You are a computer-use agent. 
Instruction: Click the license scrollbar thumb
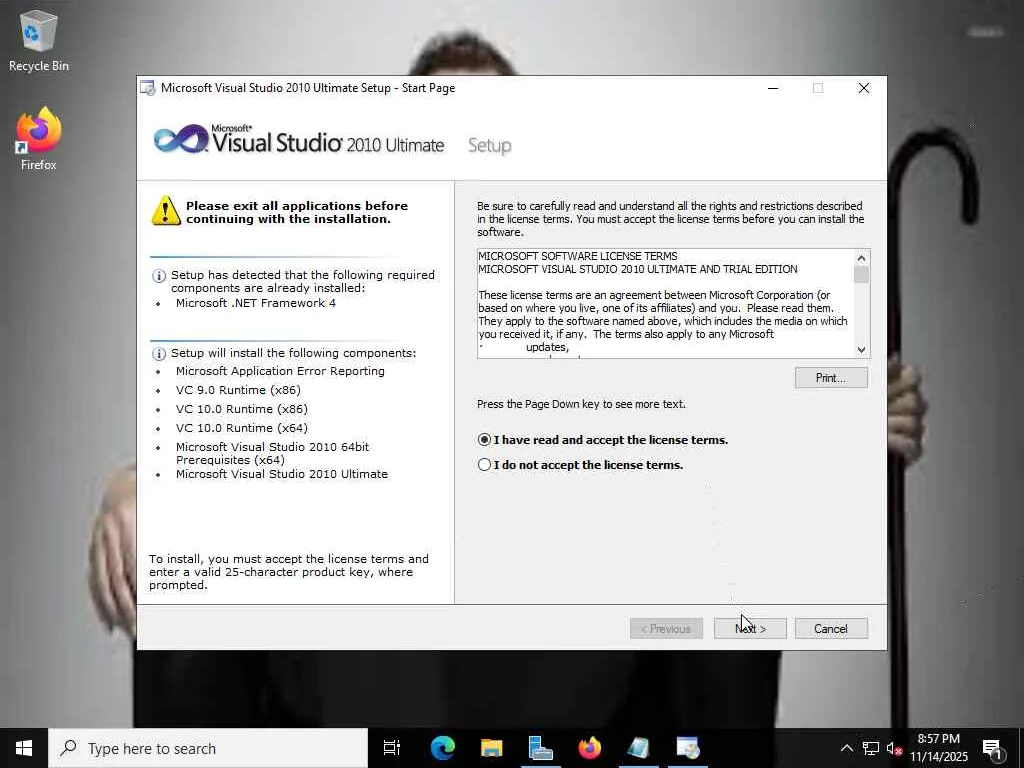(x=861, y=275)
